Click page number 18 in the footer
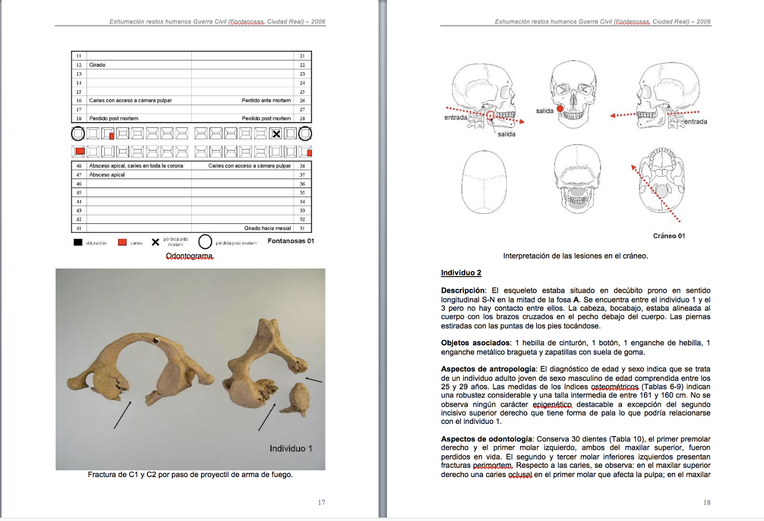Viewport: 764px width, 521px height. [705, 502]
